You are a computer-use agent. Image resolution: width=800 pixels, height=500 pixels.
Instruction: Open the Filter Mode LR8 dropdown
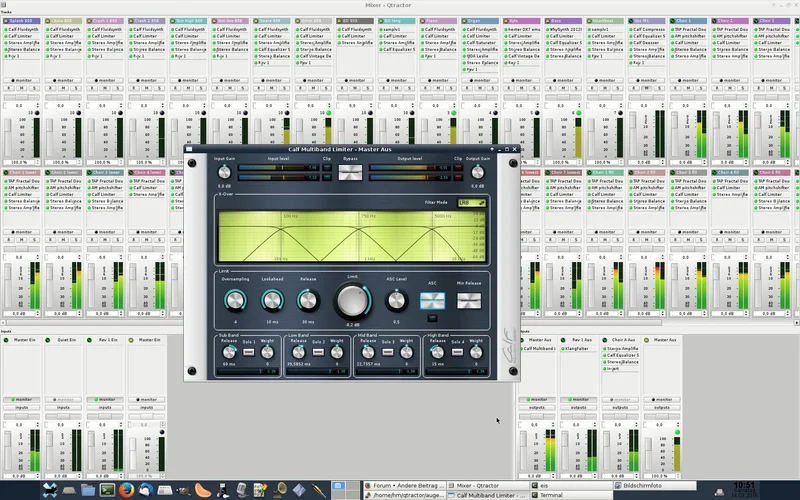coord(471,203)
